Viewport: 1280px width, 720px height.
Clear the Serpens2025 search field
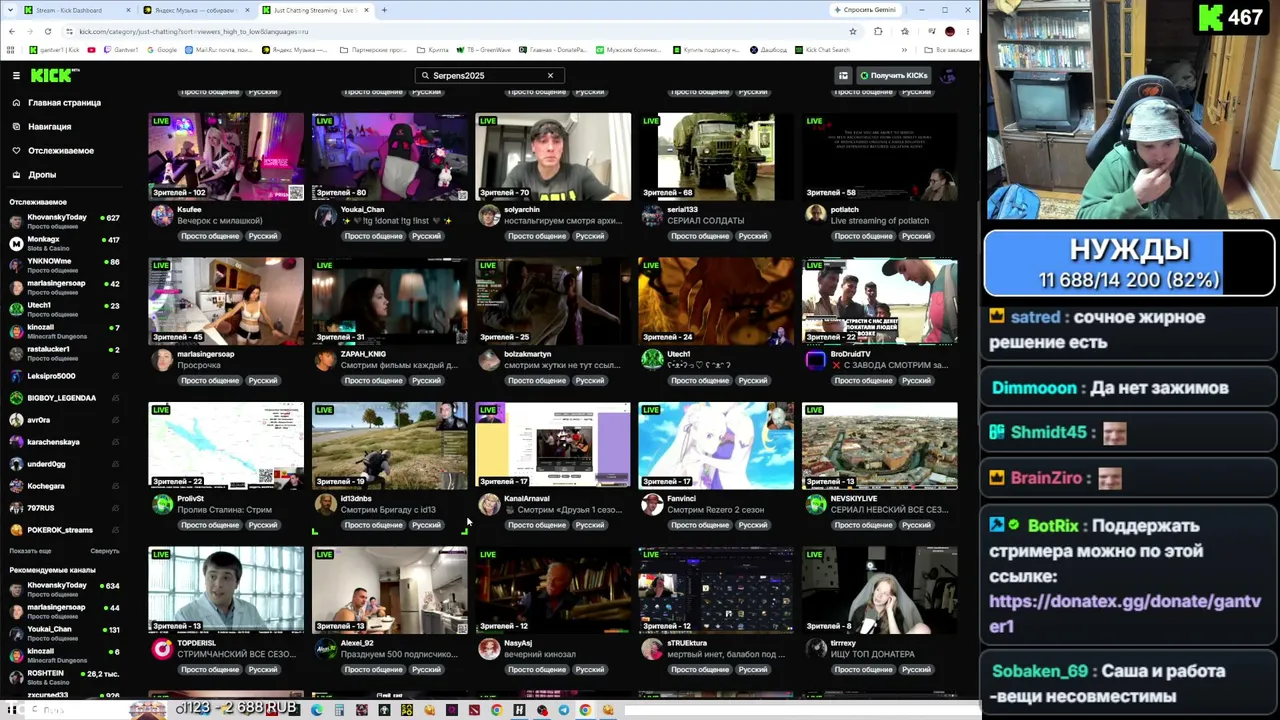(550, 75)
